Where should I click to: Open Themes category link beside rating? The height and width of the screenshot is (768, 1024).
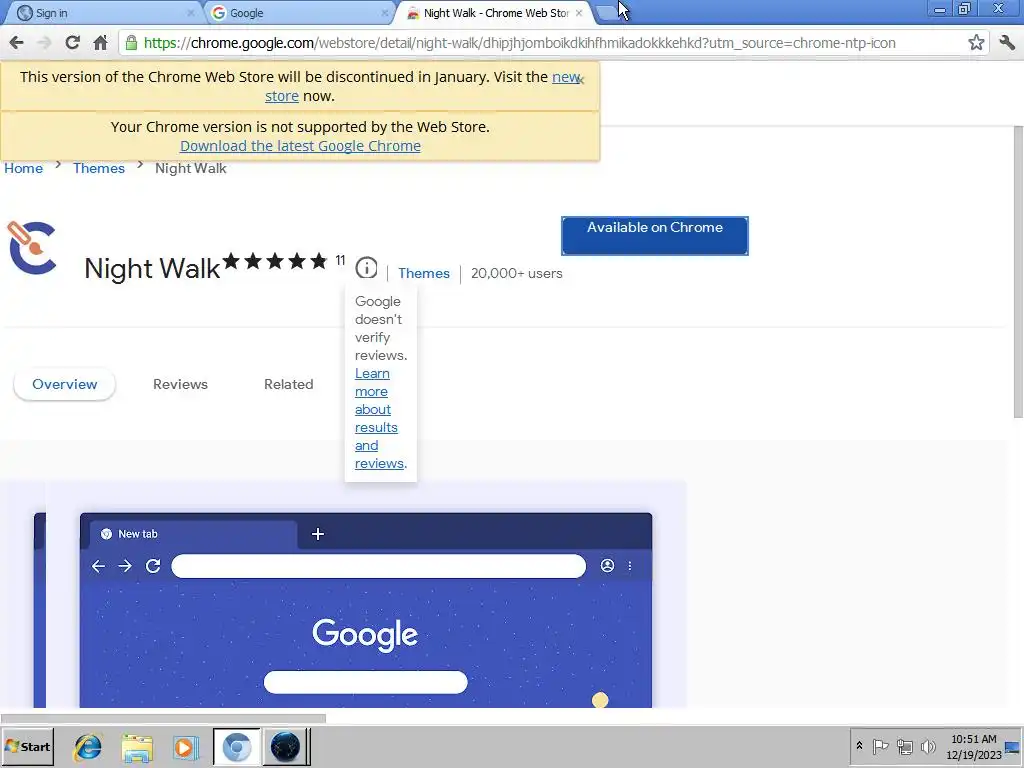(424, 273)
